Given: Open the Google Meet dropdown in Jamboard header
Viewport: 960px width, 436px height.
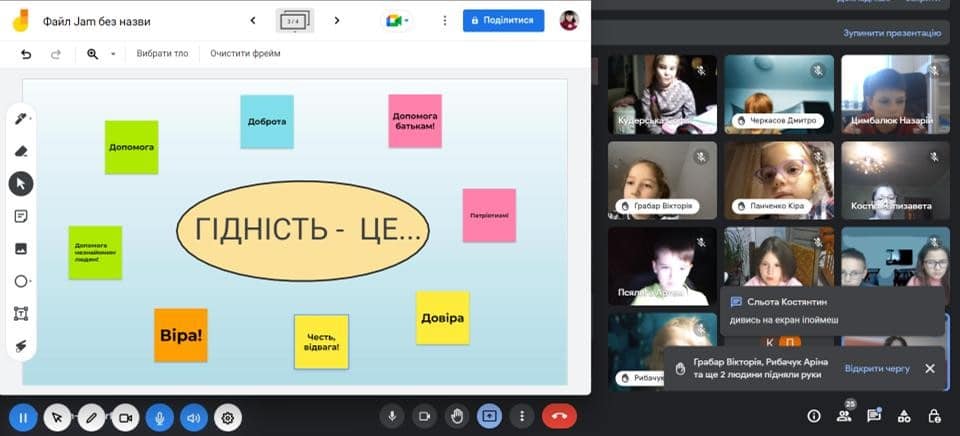Looking at the screenshot, I should pos(398,20).
